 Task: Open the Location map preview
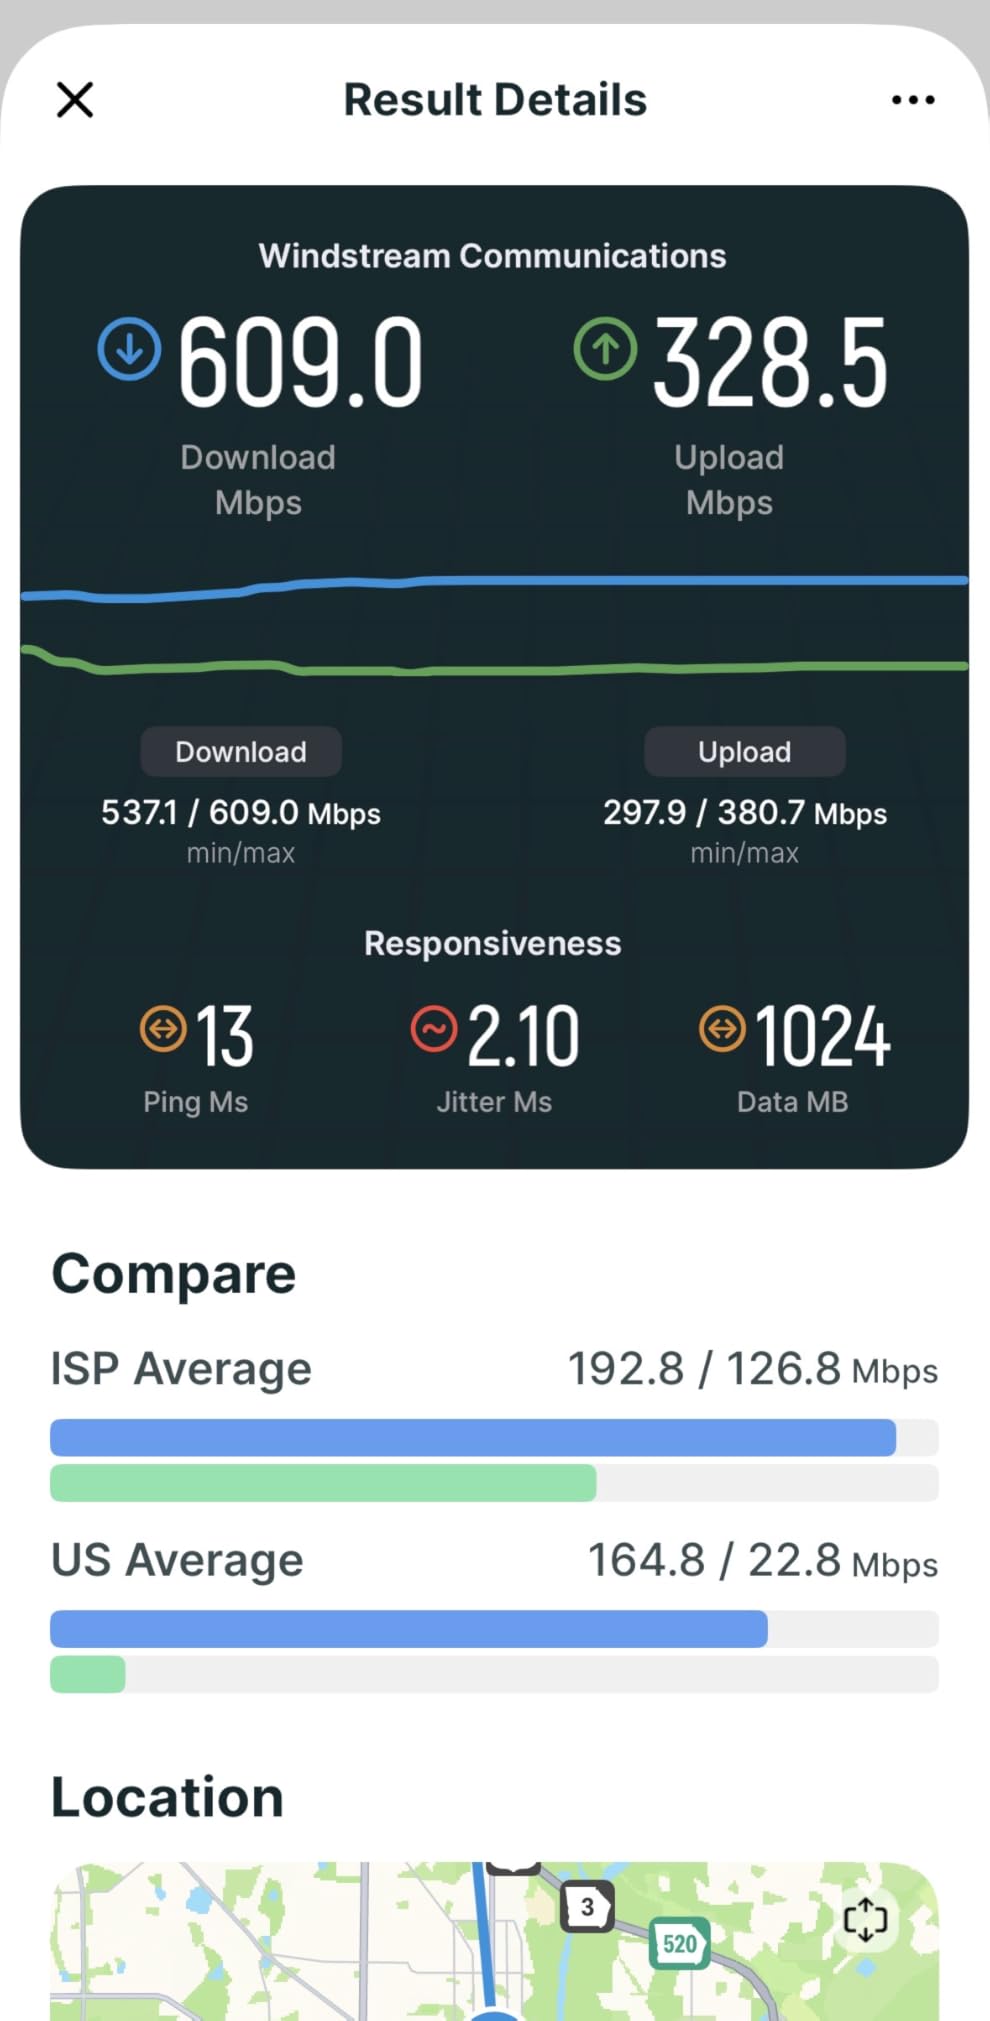coord(494,1941)
